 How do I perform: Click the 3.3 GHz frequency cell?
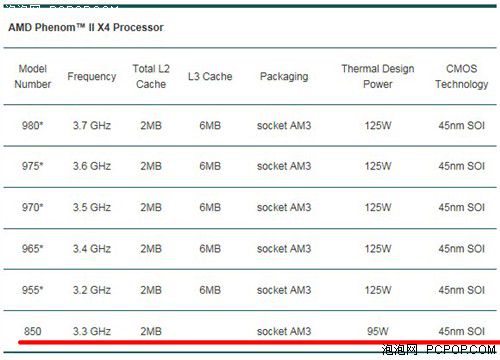click(92, 331)
